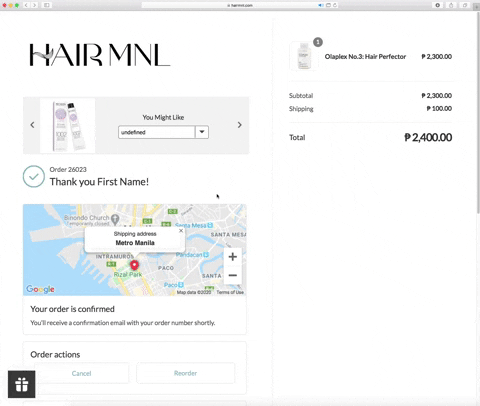Viewport: 480px width, 406px height.
Task: Open the recommended product tube thumbnail
Action: (68, 126)
